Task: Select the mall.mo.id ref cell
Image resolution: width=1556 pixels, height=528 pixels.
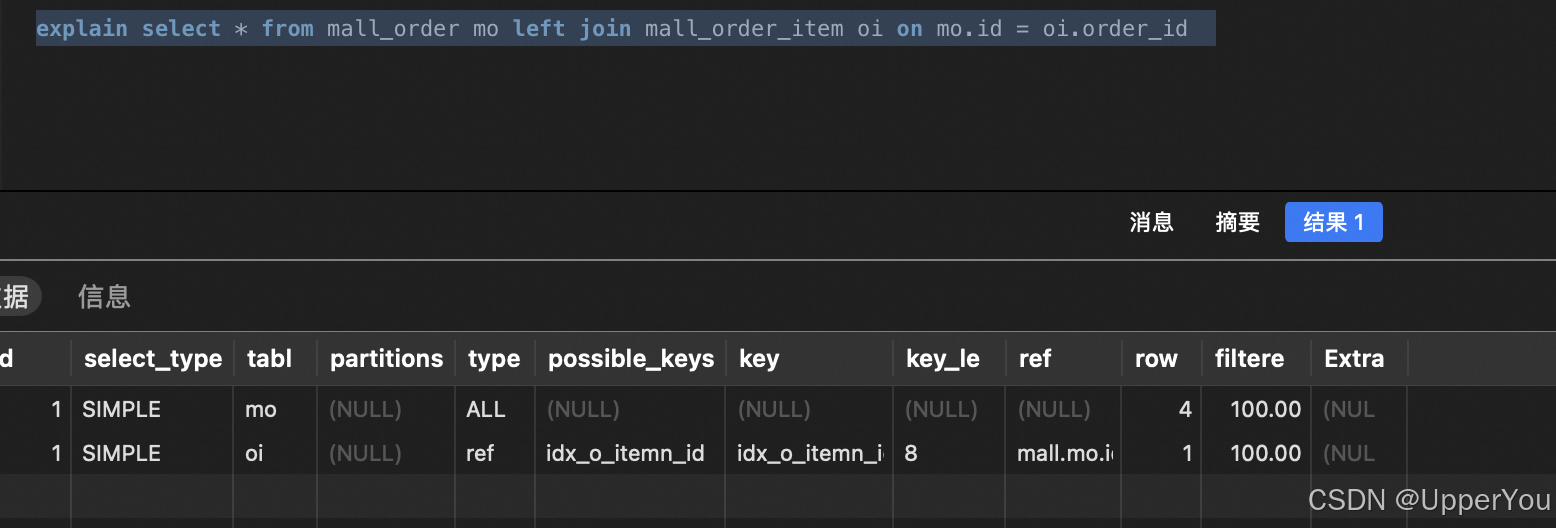Action: (x=1063, y=453)
